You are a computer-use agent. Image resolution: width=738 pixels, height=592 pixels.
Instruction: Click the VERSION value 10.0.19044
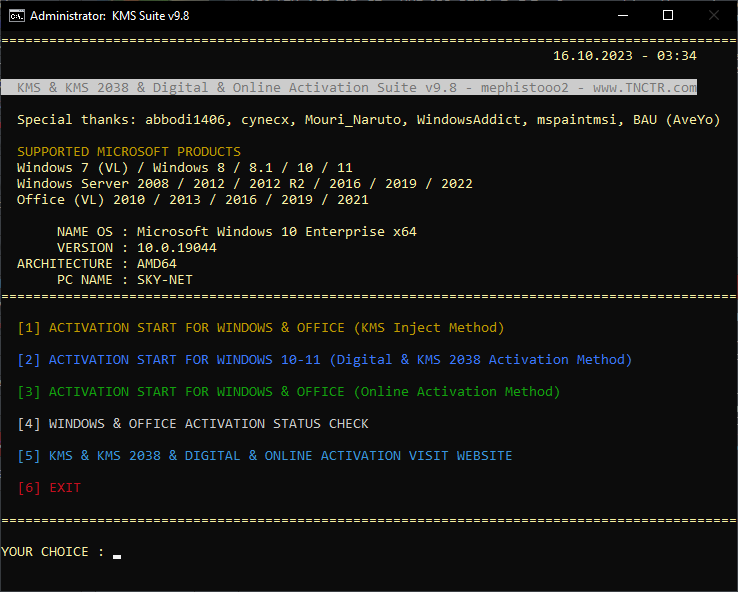coord(176,248)
